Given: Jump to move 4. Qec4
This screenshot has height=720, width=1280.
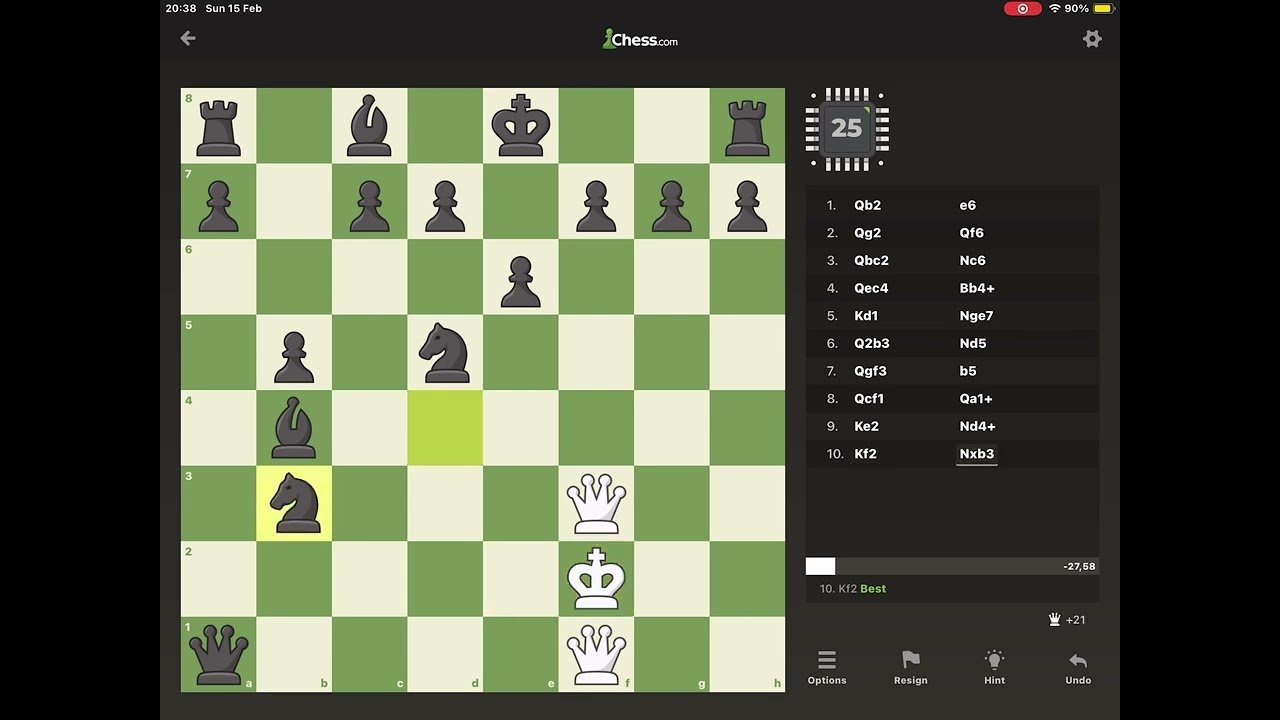Looking at the screenshot, I should [x=871, y=288].
